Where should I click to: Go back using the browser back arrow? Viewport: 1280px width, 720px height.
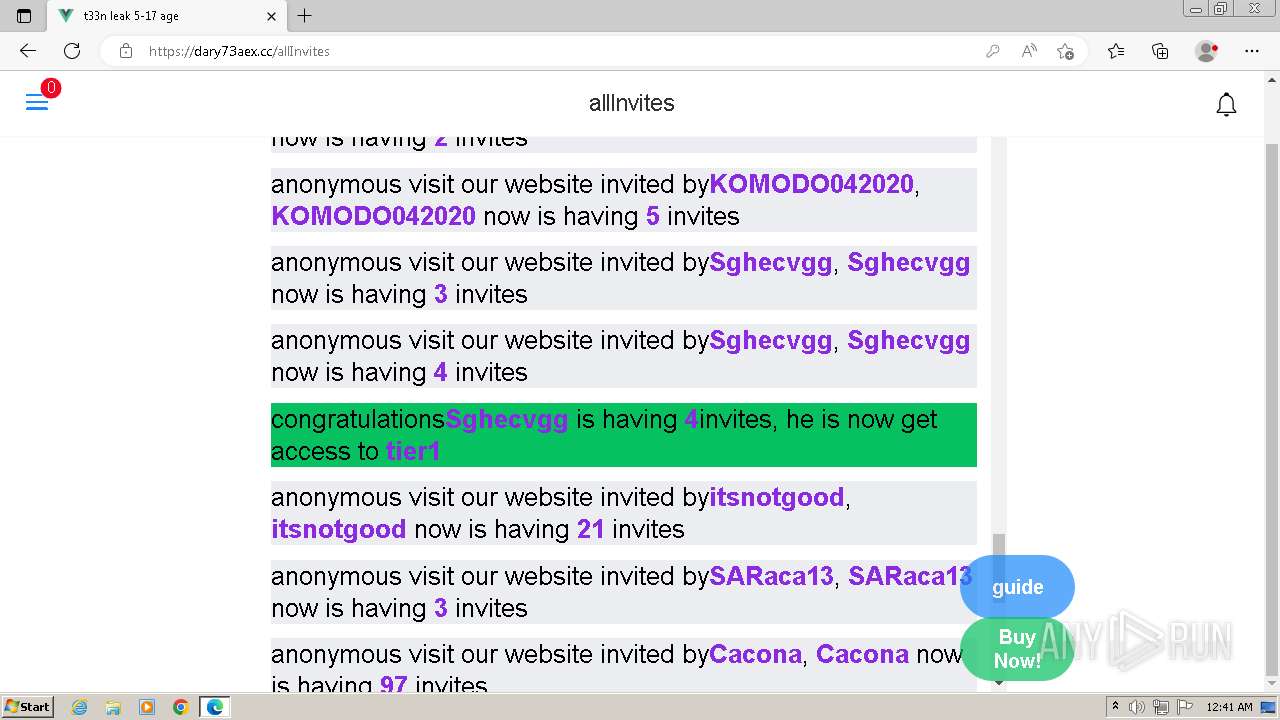pyautogui.click(x=27, y=51)
